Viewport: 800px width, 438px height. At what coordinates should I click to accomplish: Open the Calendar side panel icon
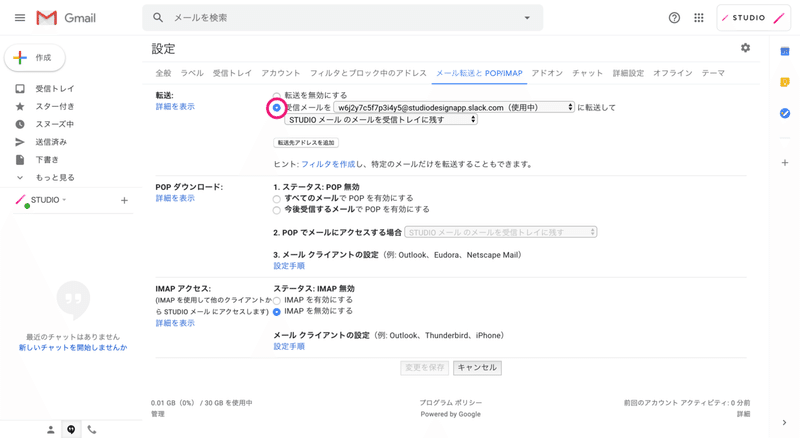pos(785,52)
